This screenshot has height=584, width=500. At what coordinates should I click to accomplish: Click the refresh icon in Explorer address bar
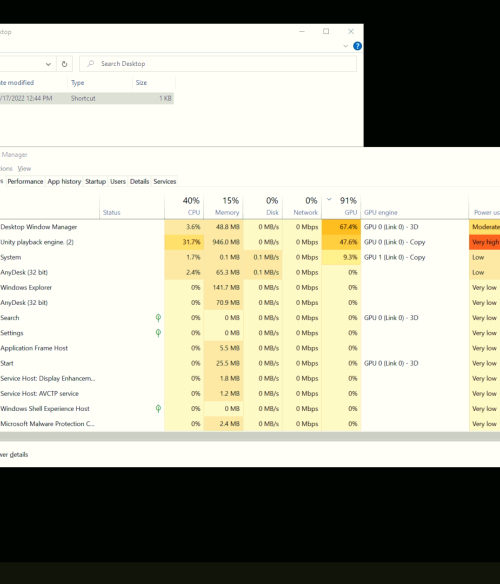tap(64, 64)
